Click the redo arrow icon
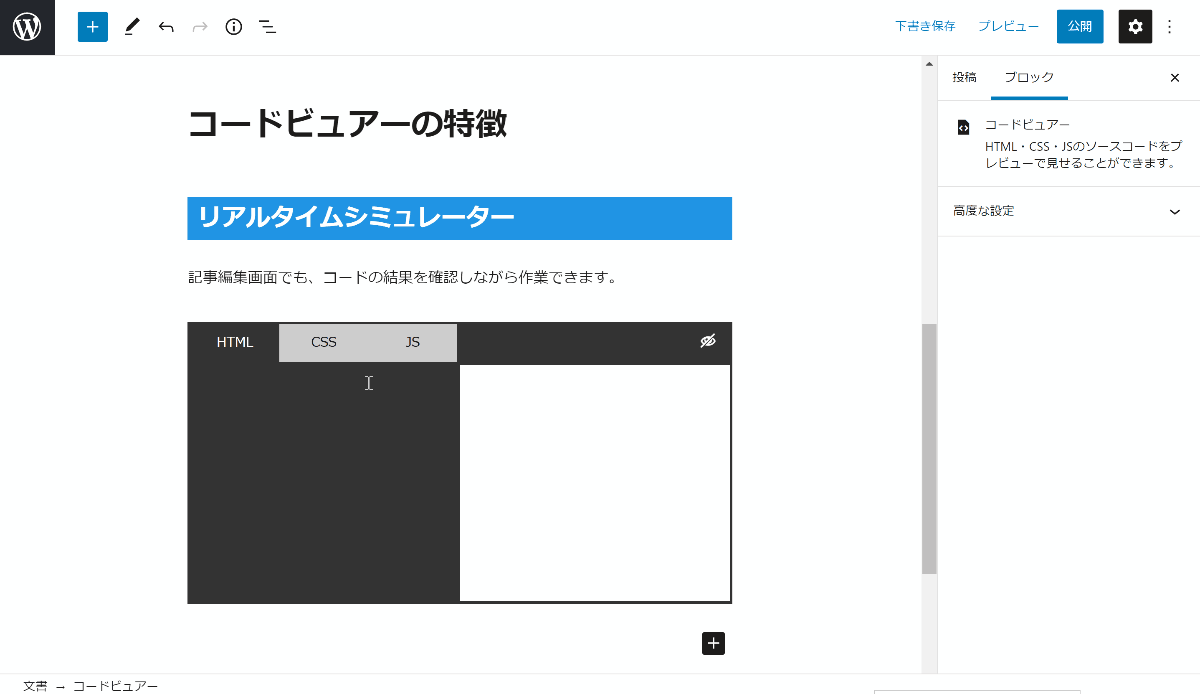1200x694 pixels. (x=200, y=27)
